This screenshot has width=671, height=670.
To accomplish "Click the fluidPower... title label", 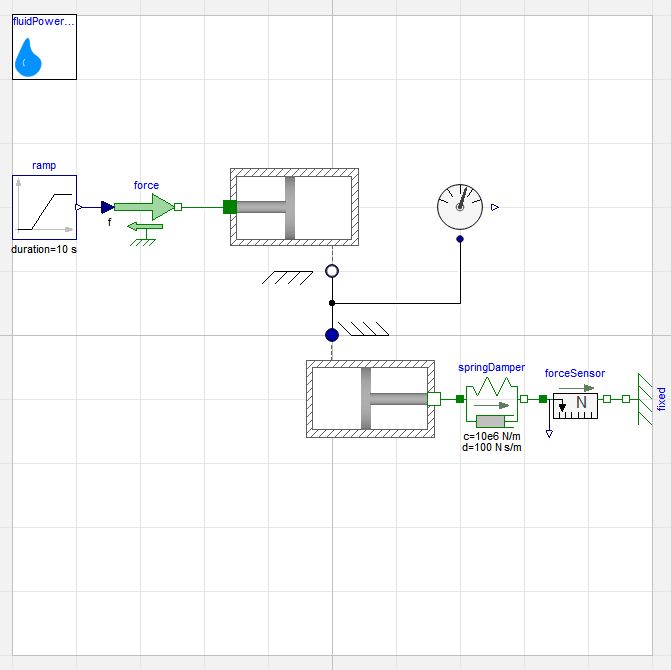I will click(x=44, y=21).
